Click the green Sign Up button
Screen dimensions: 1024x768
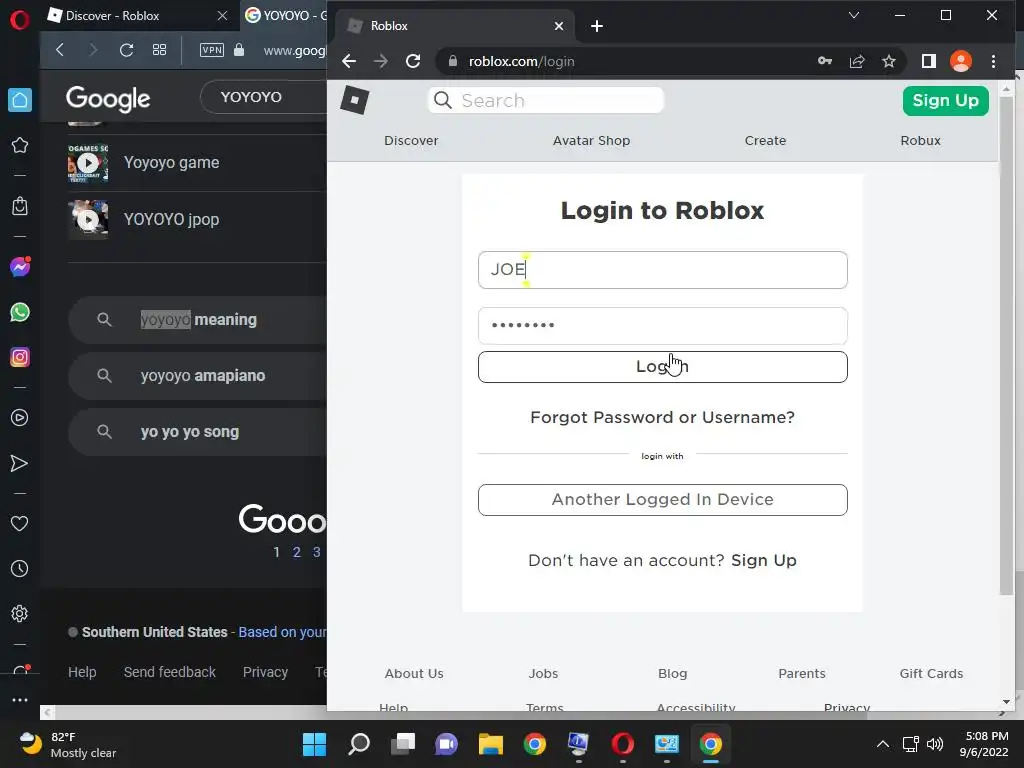945,101
